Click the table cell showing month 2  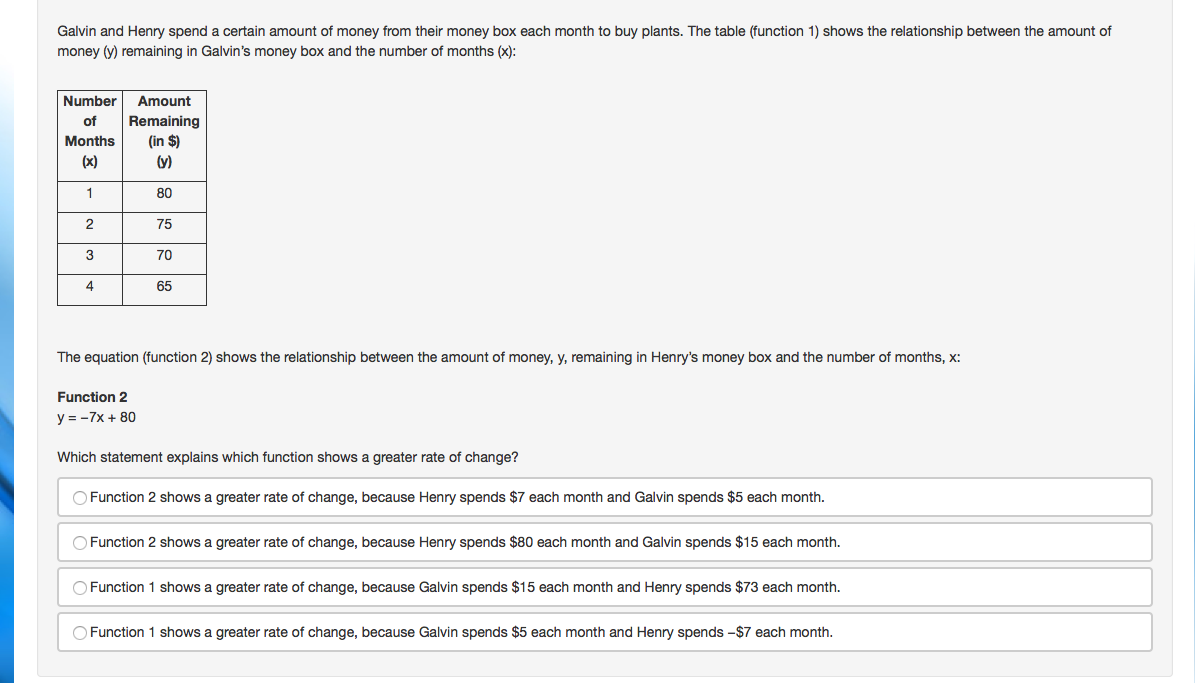pos(90,224)
